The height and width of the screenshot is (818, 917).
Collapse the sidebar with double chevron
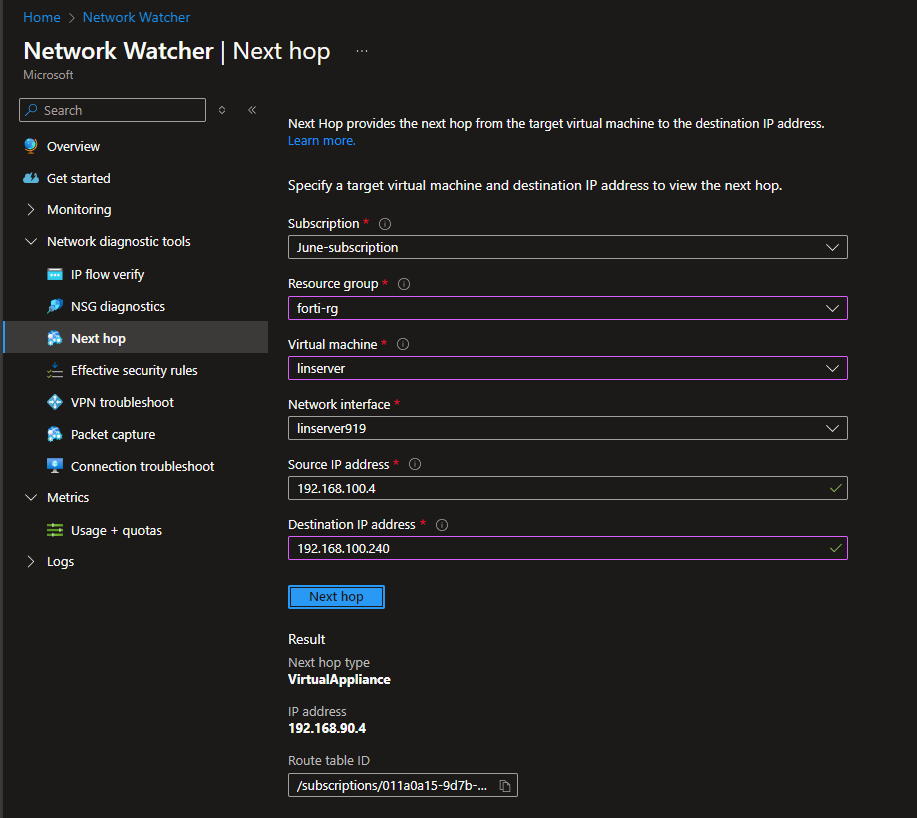click(252, 110)
